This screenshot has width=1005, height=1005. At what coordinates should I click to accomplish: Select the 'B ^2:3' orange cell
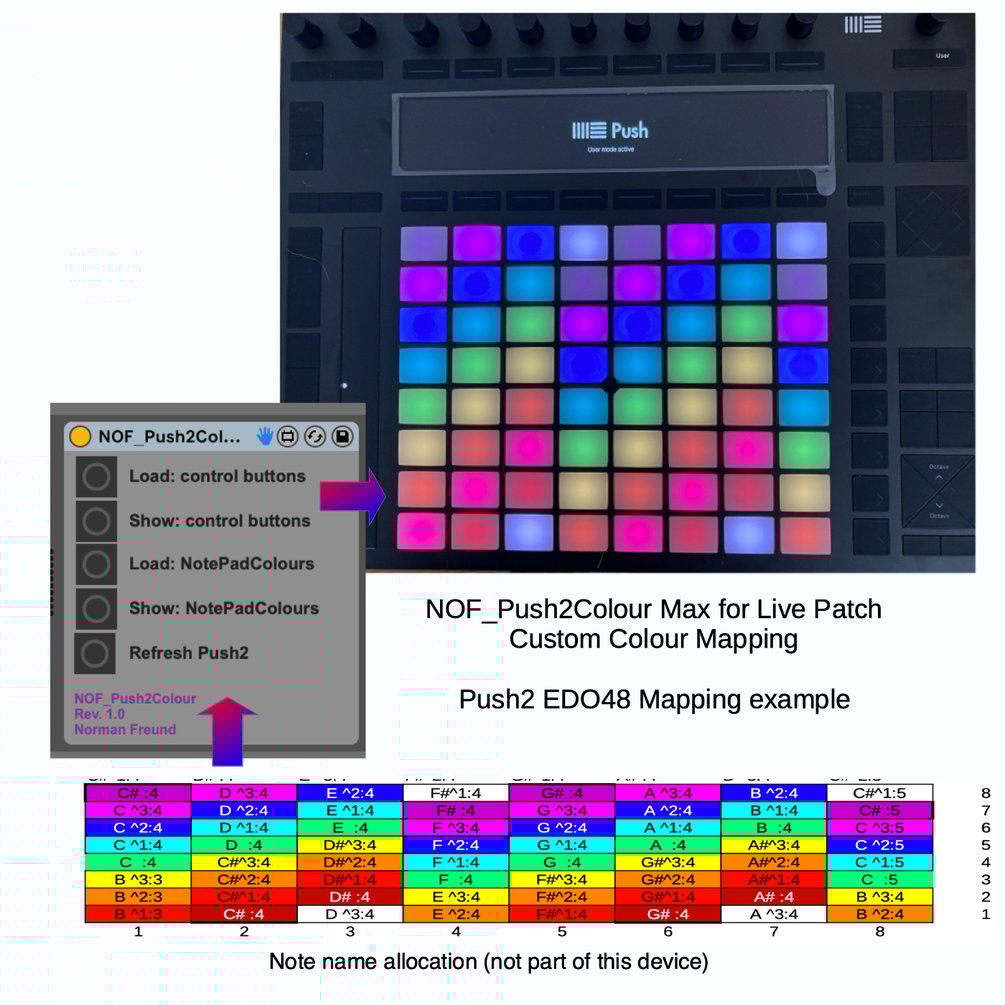[138, 897]
